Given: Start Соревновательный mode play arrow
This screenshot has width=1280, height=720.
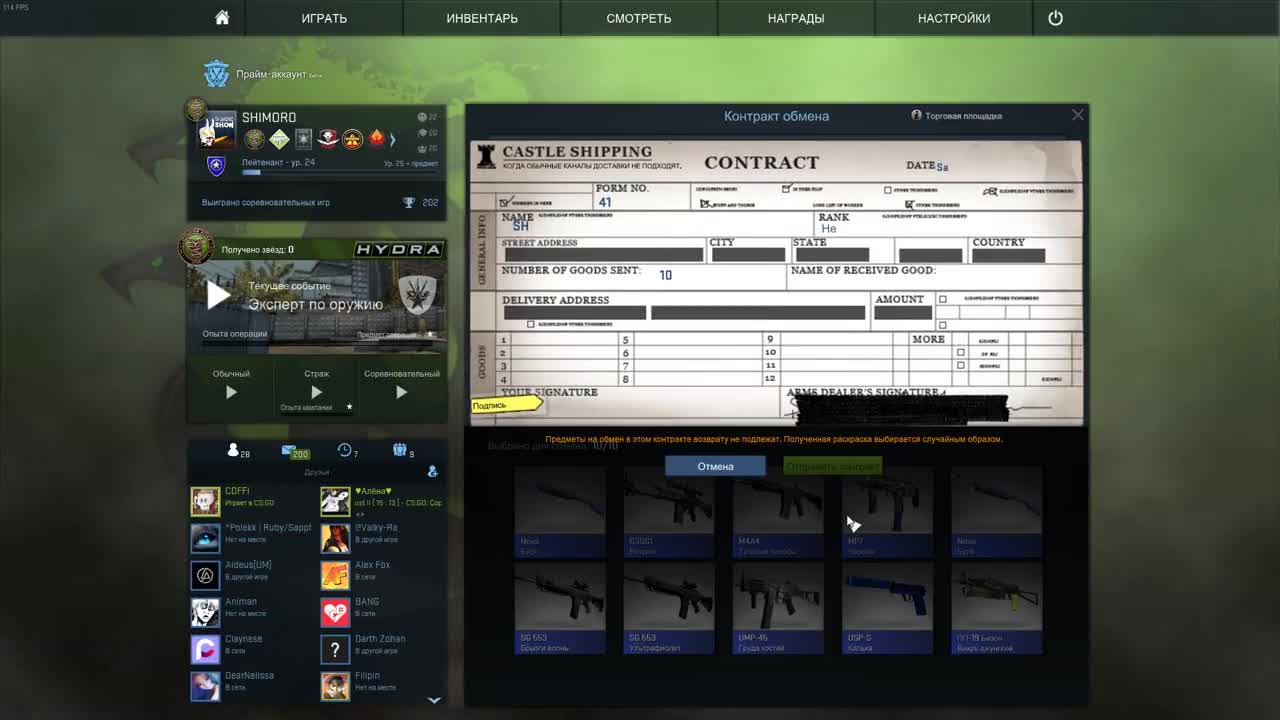Looking at the screenshot, I should click(401, 392).
